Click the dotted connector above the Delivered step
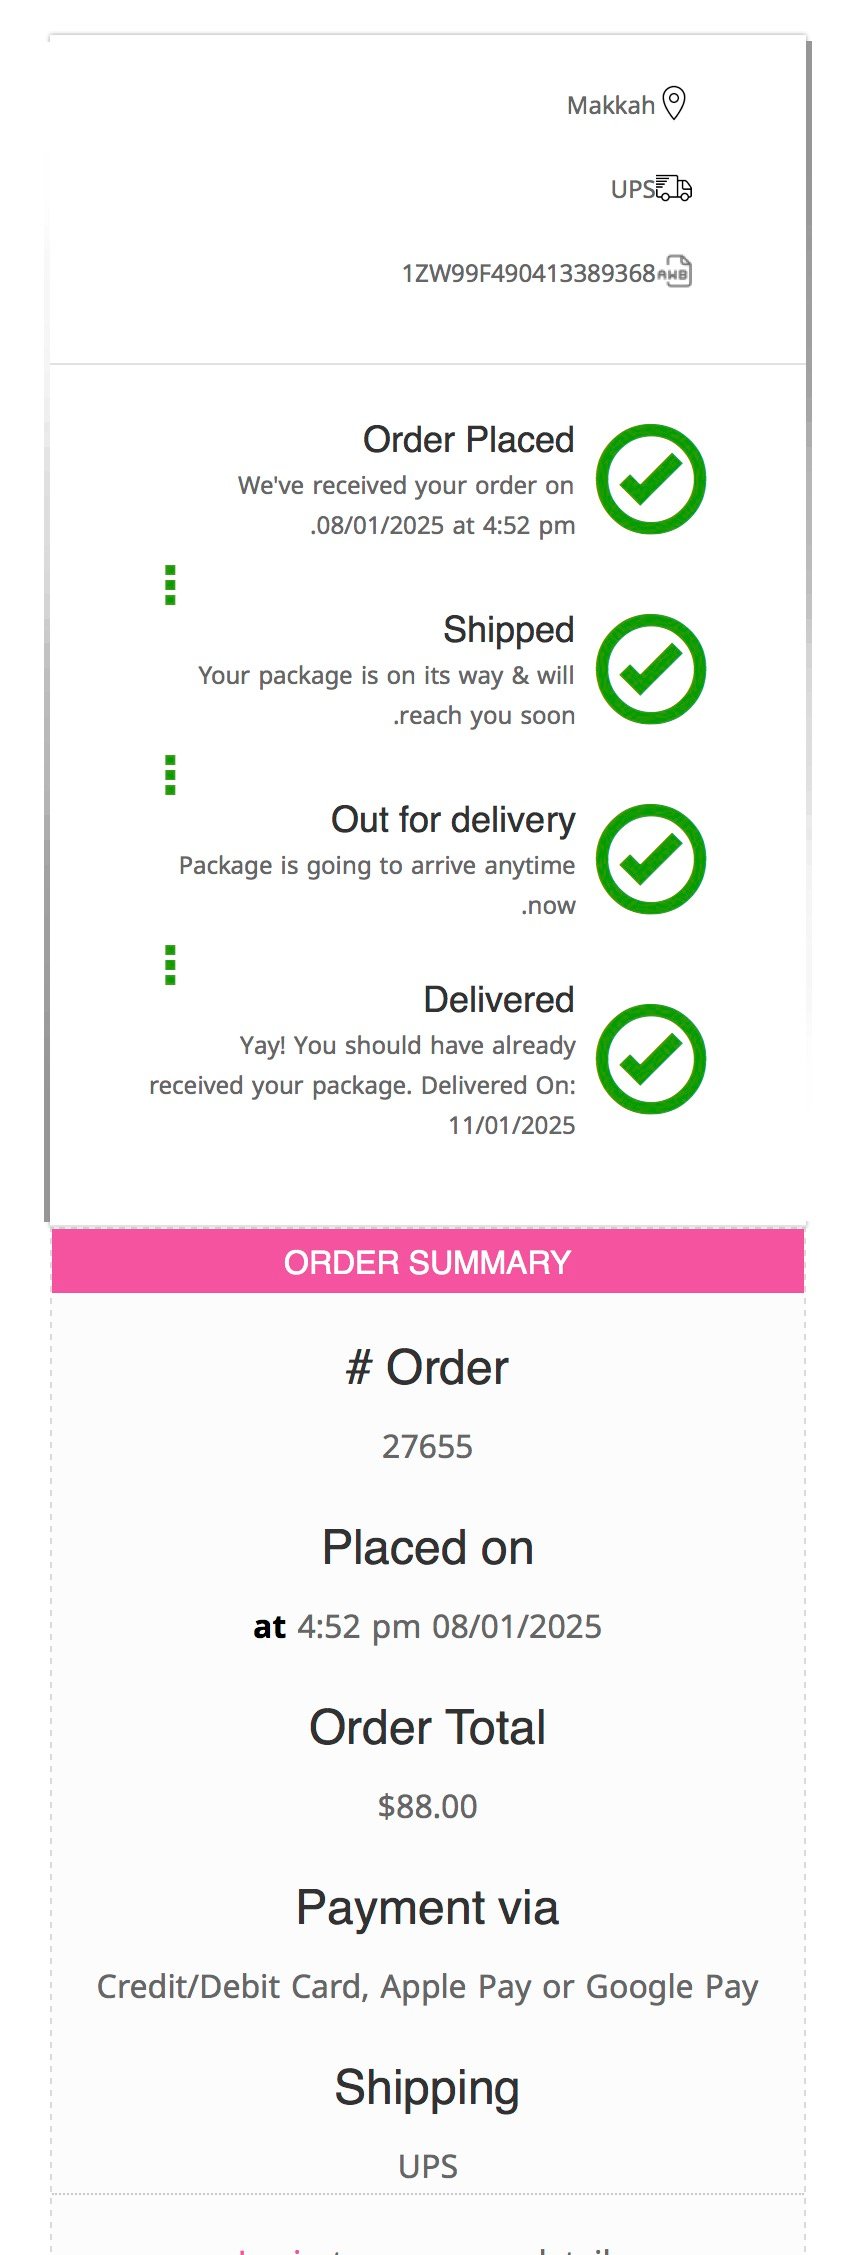This screenshot has height=2255, width=856. tap(170, 965)
